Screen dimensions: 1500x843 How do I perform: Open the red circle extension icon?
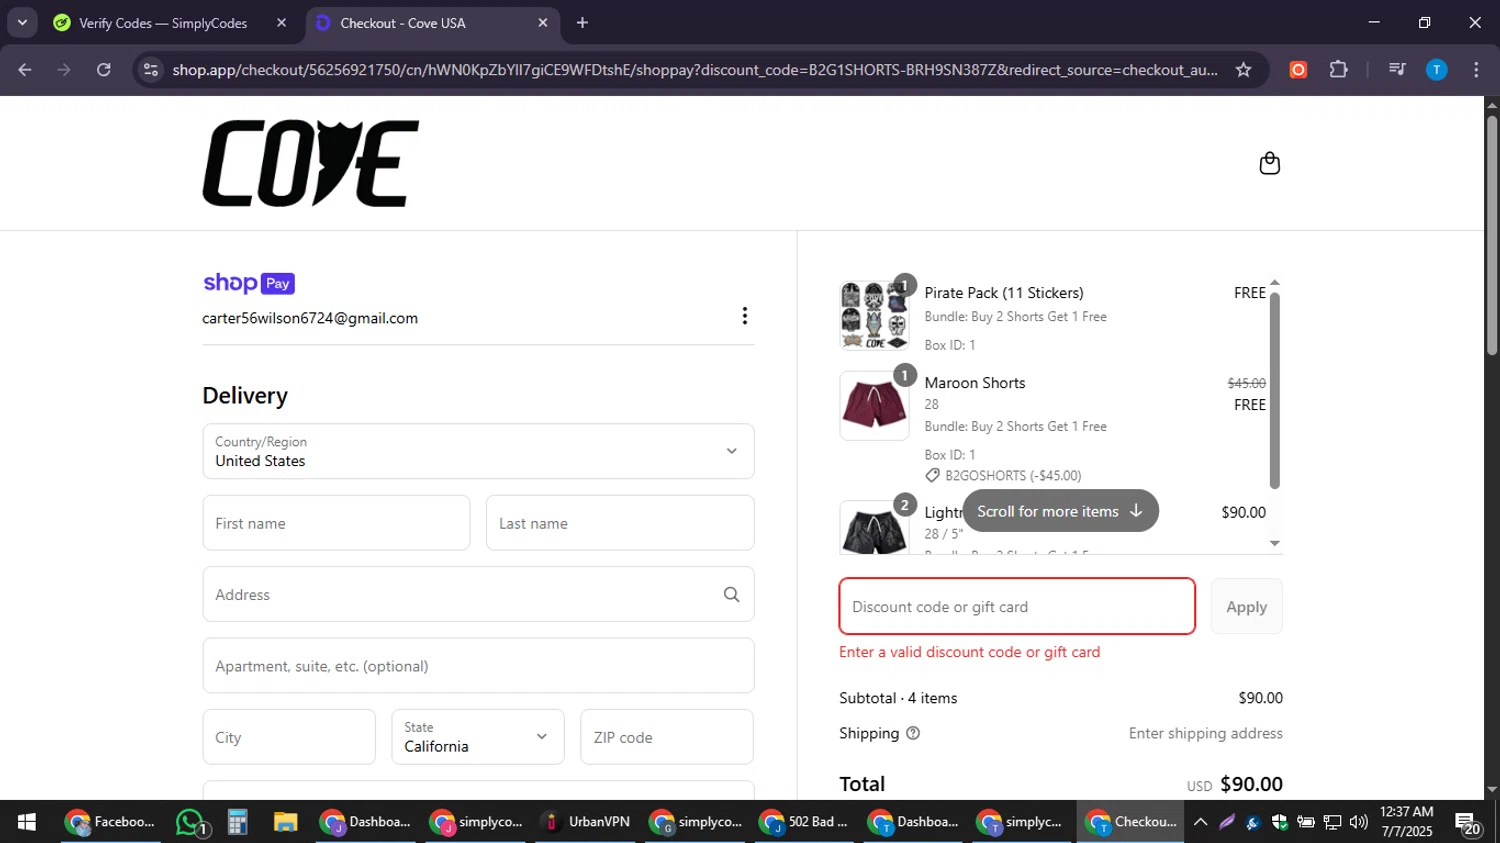(1298, 69)
